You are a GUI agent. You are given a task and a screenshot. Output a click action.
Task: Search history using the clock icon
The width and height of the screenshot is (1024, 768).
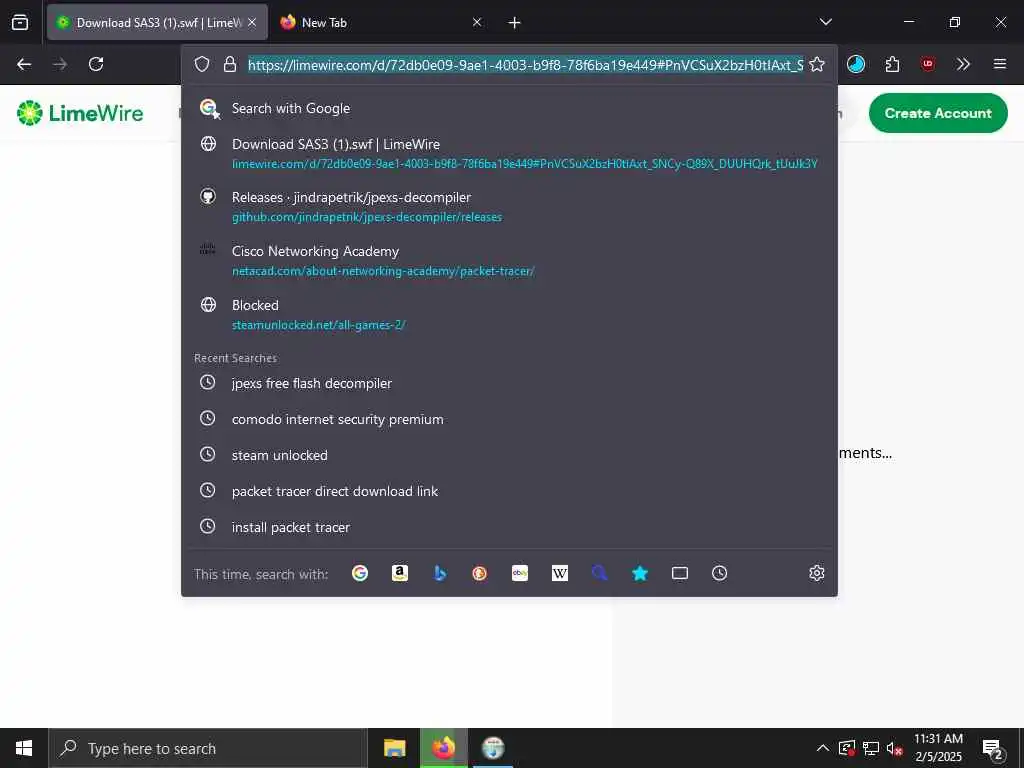tap(719, 573)
